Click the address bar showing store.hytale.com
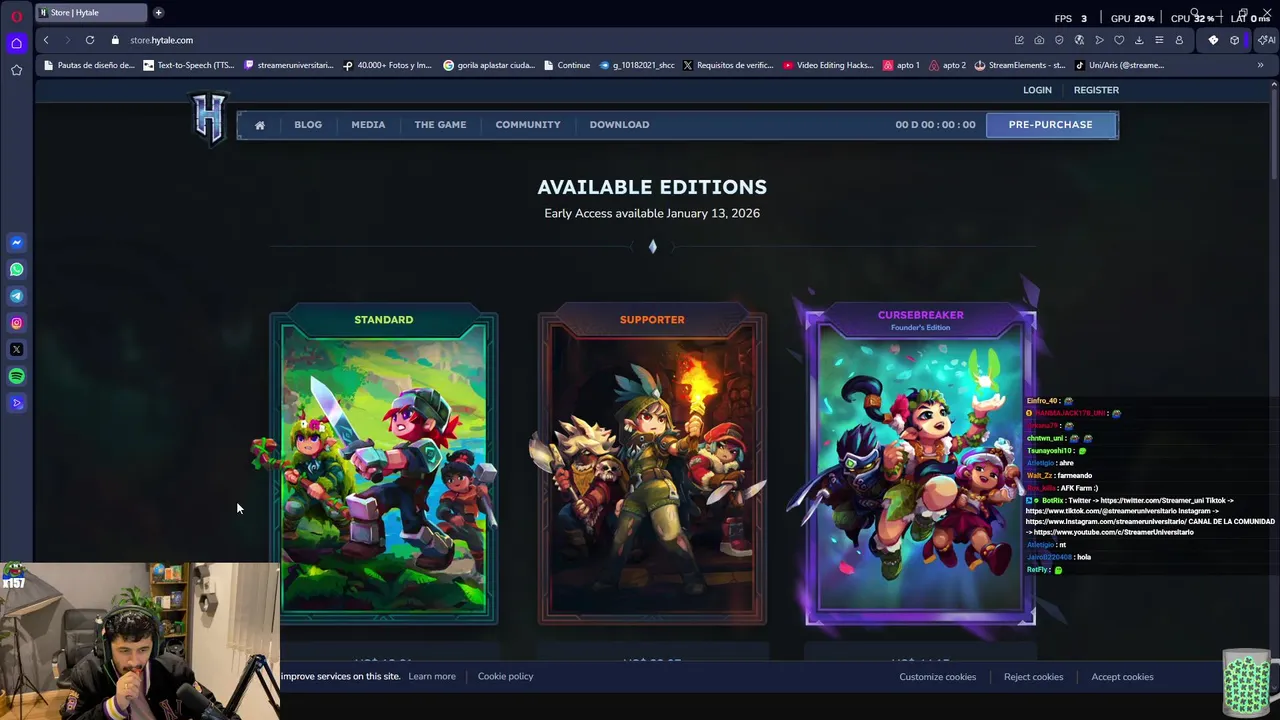Viewport: 1280px width, 720px height. (x=161, y=40)
